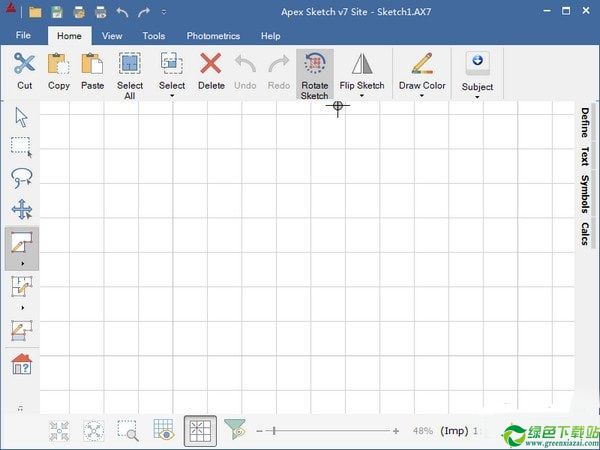This screenshot has width=600, height=450.
Task: Click the Cut scissors icon
Action: tap(24, 65)
